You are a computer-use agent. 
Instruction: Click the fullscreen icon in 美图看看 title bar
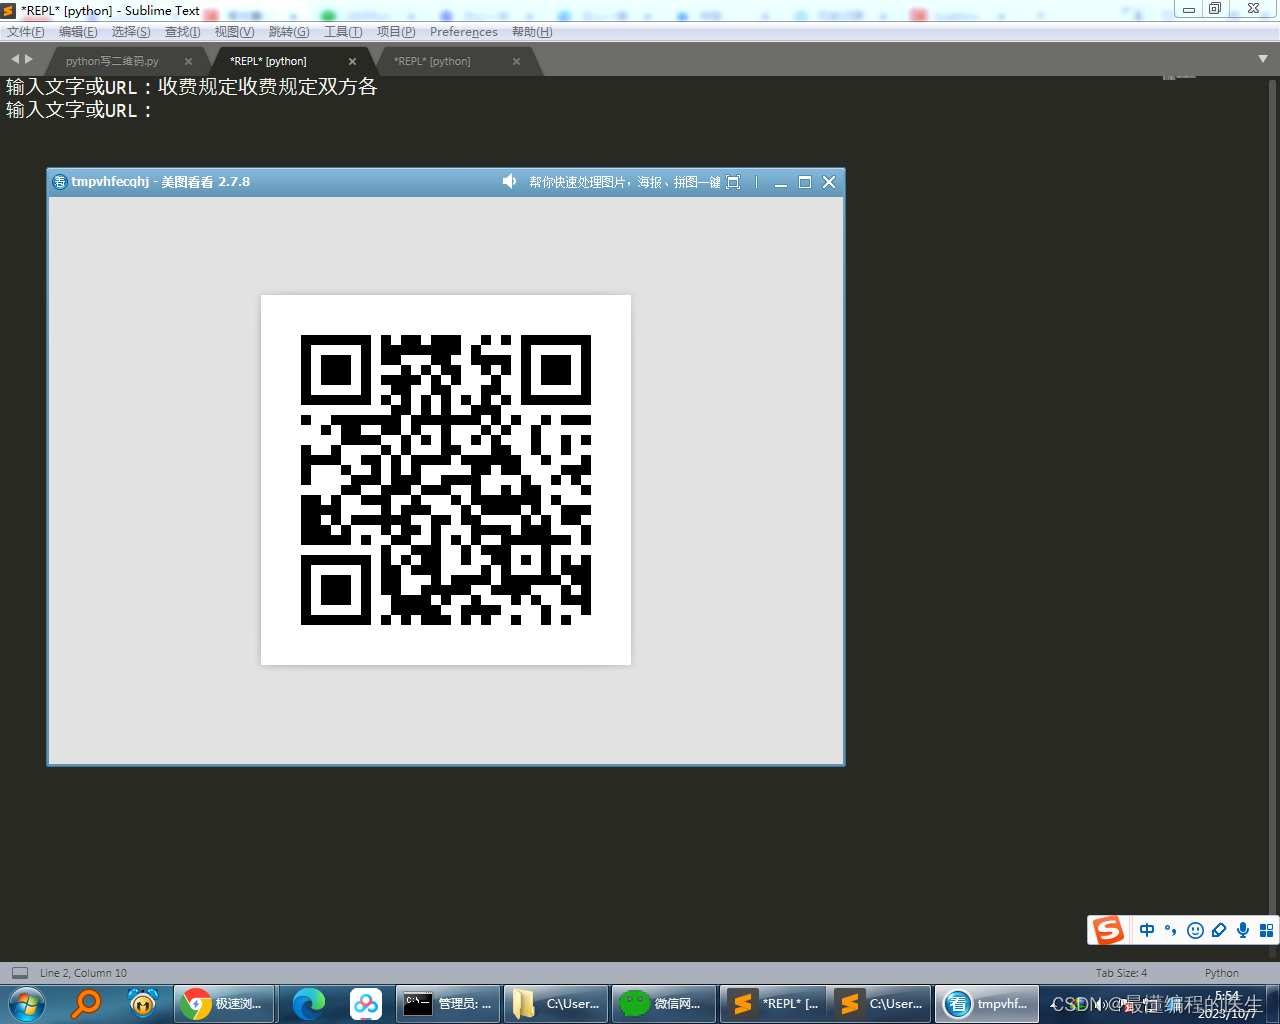(x=733, y=182)
